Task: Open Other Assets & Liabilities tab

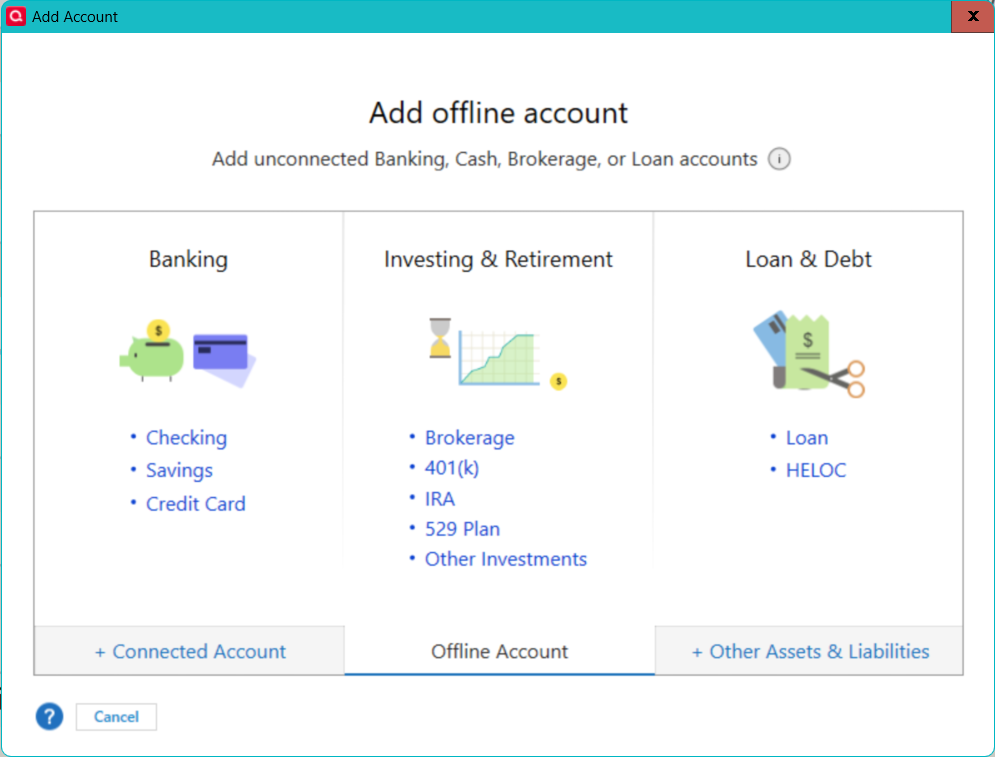Action: click(809, 652)
